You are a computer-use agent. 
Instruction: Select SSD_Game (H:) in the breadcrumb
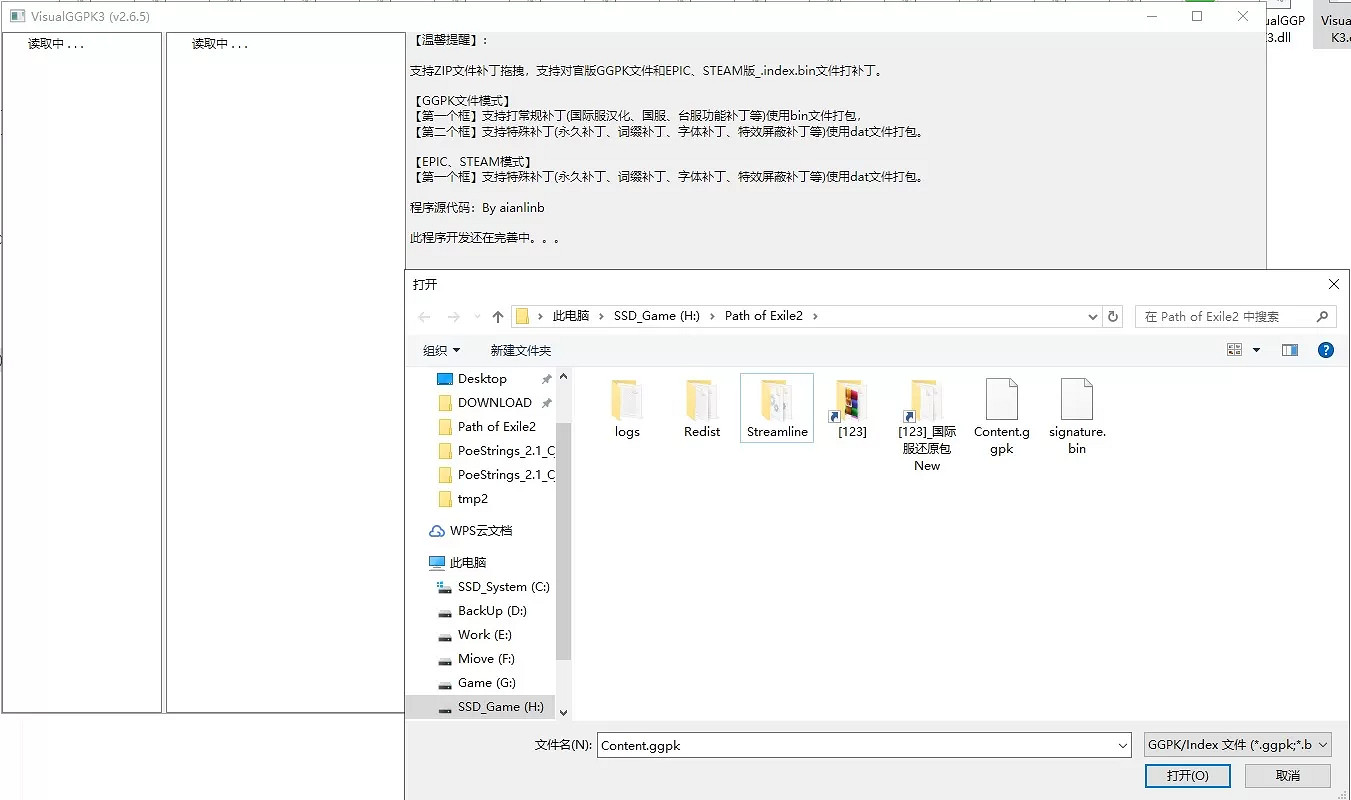657,315
